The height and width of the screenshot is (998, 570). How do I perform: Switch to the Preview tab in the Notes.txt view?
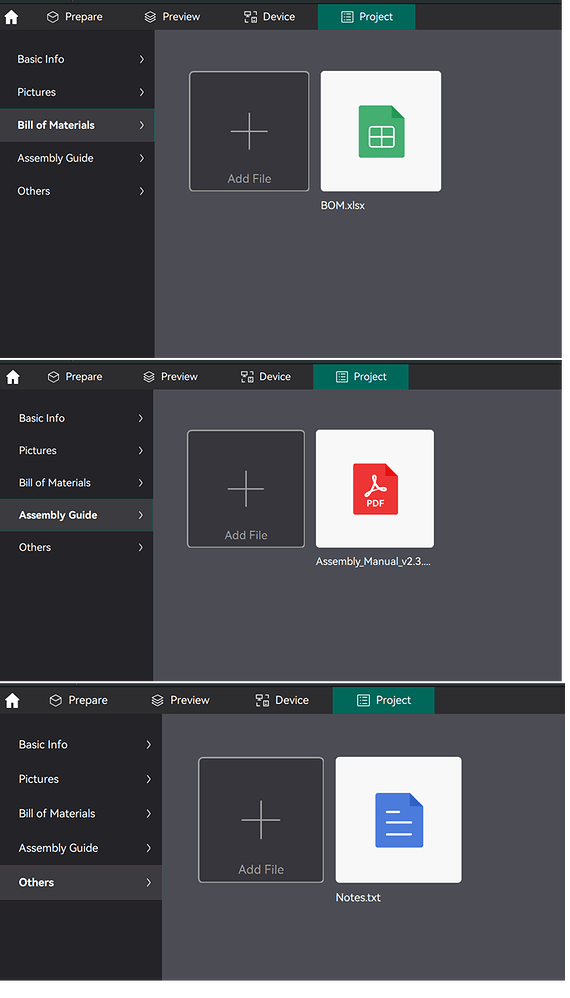point(181,701)
